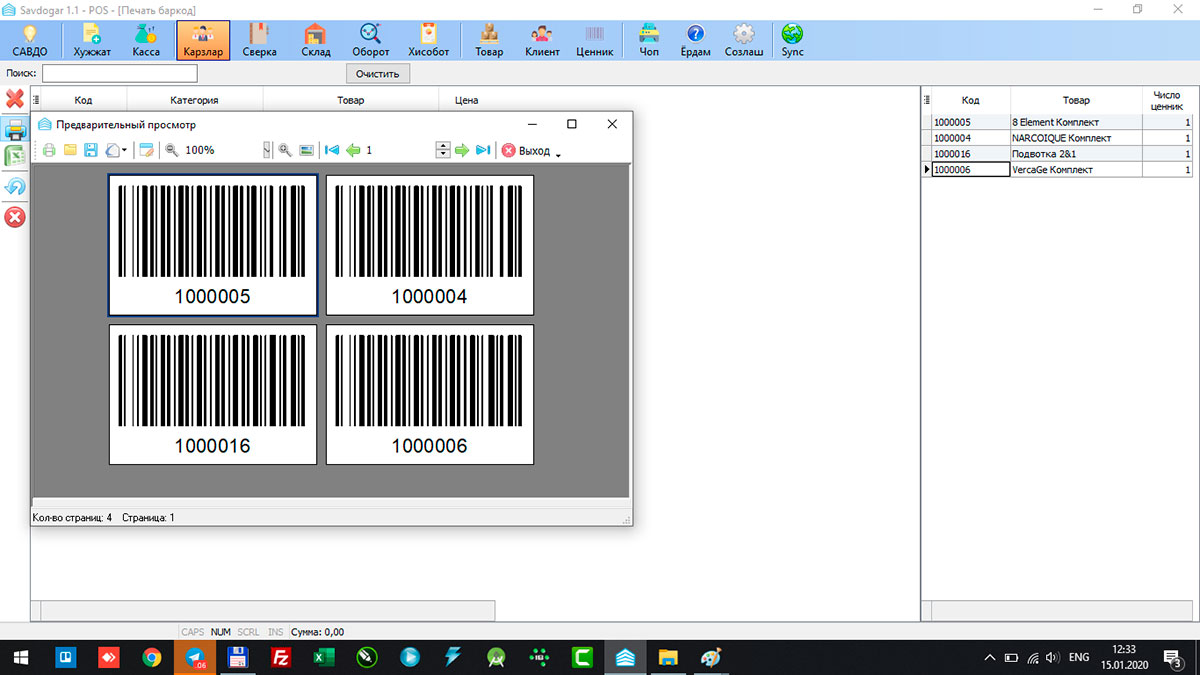This screenshot has width=1200, height=675.
Task: Click the zoom in magnifier icon
Action: pos(285,150)
